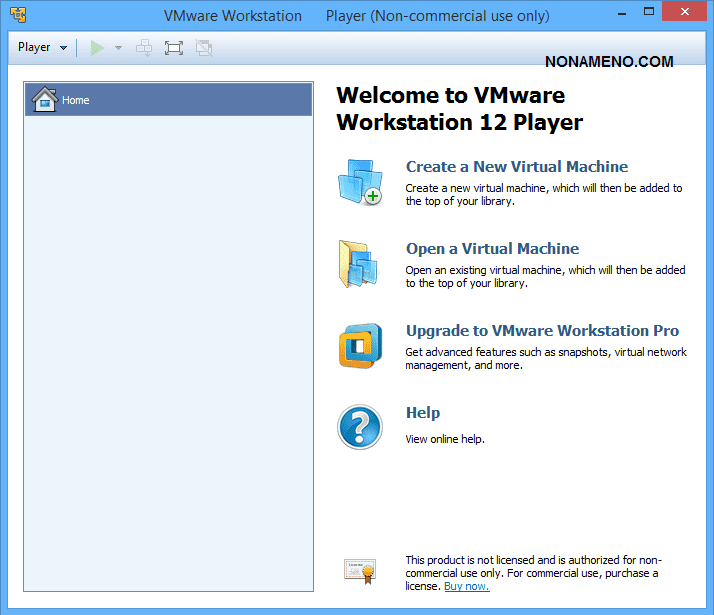
Task: Close the VMware Player window
Action: (x=682, y=14)
